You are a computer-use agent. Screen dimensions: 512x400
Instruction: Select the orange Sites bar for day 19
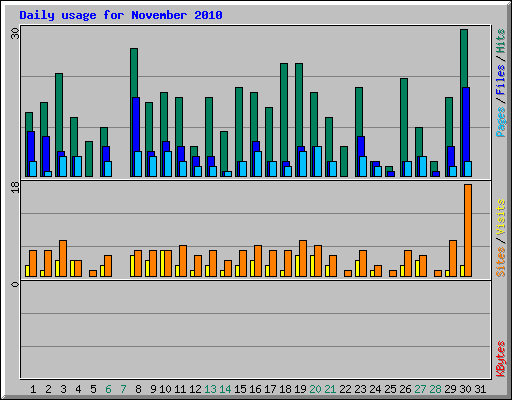pyautogui.click(x=303, y=258)
